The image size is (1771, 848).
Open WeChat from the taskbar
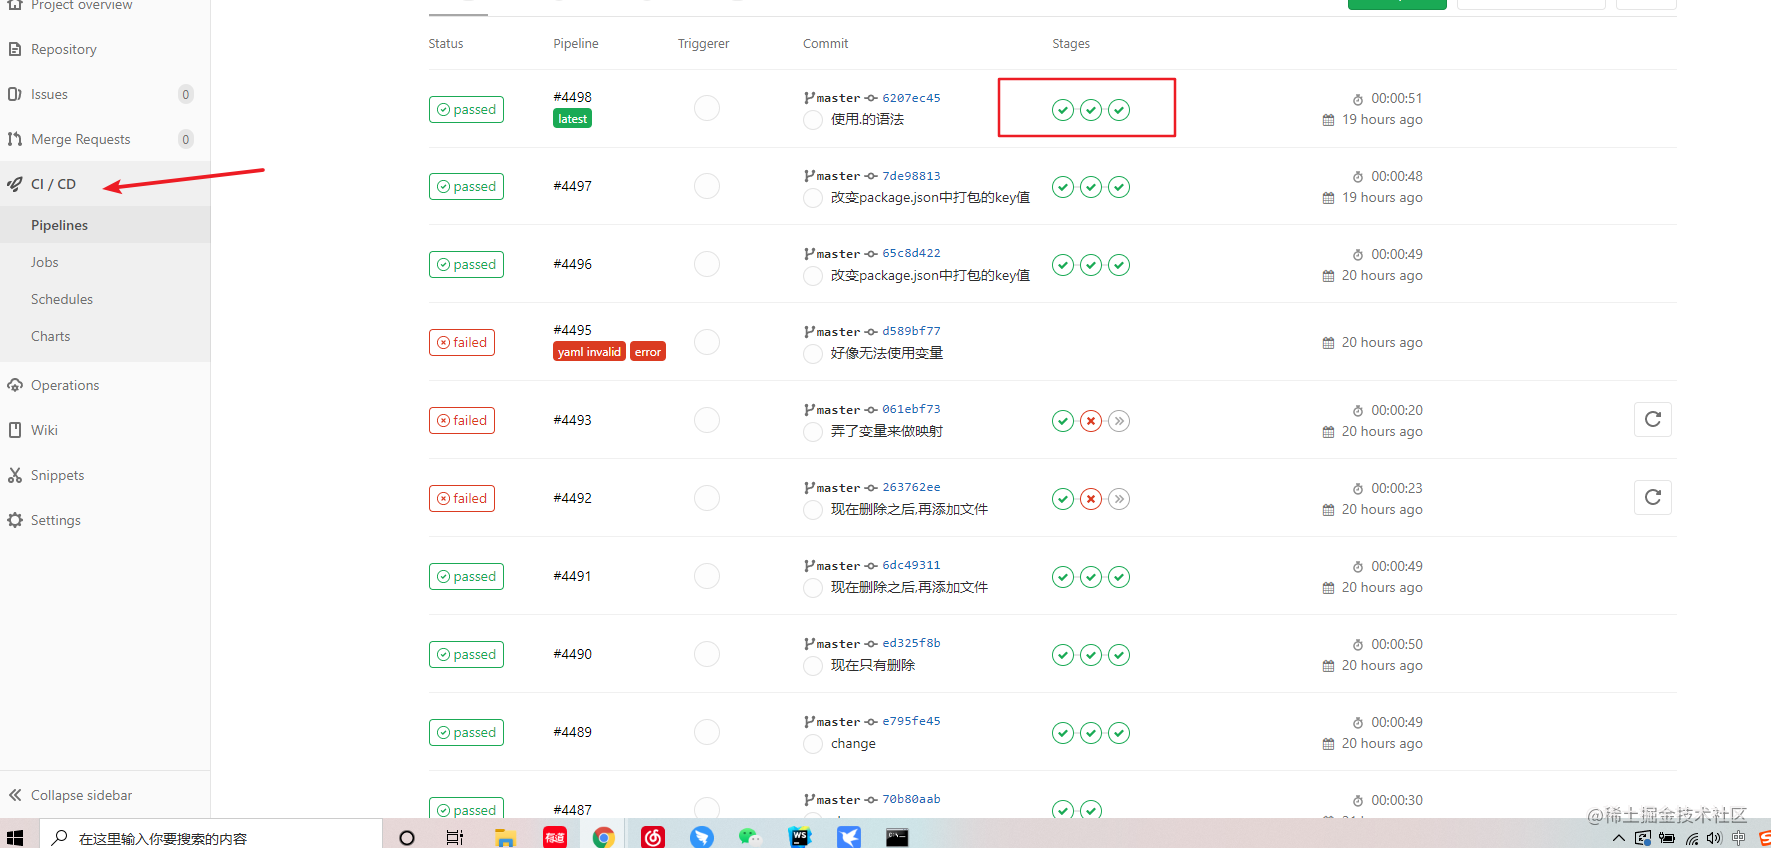tap(750, 837)
